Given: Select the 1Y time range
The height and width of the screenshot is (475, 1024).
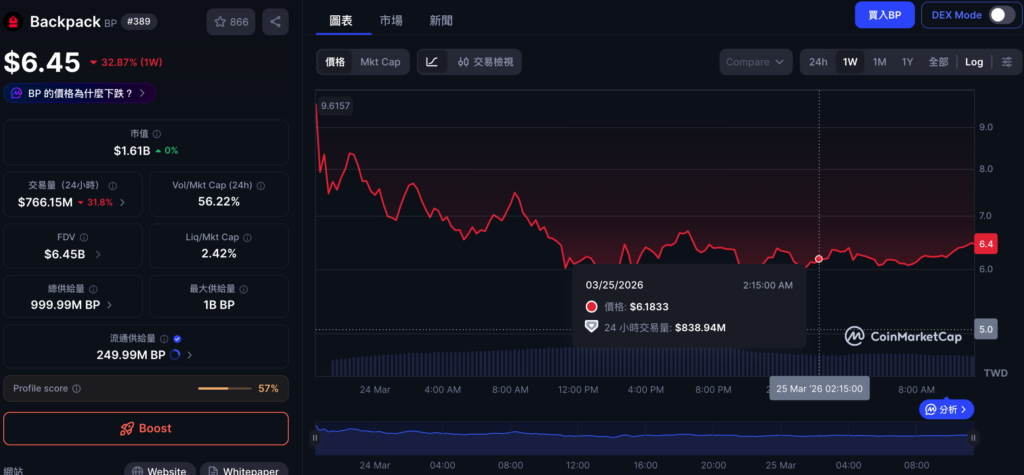Looking at the screenshot, I should pyautogui.click(x=907, y=62).
